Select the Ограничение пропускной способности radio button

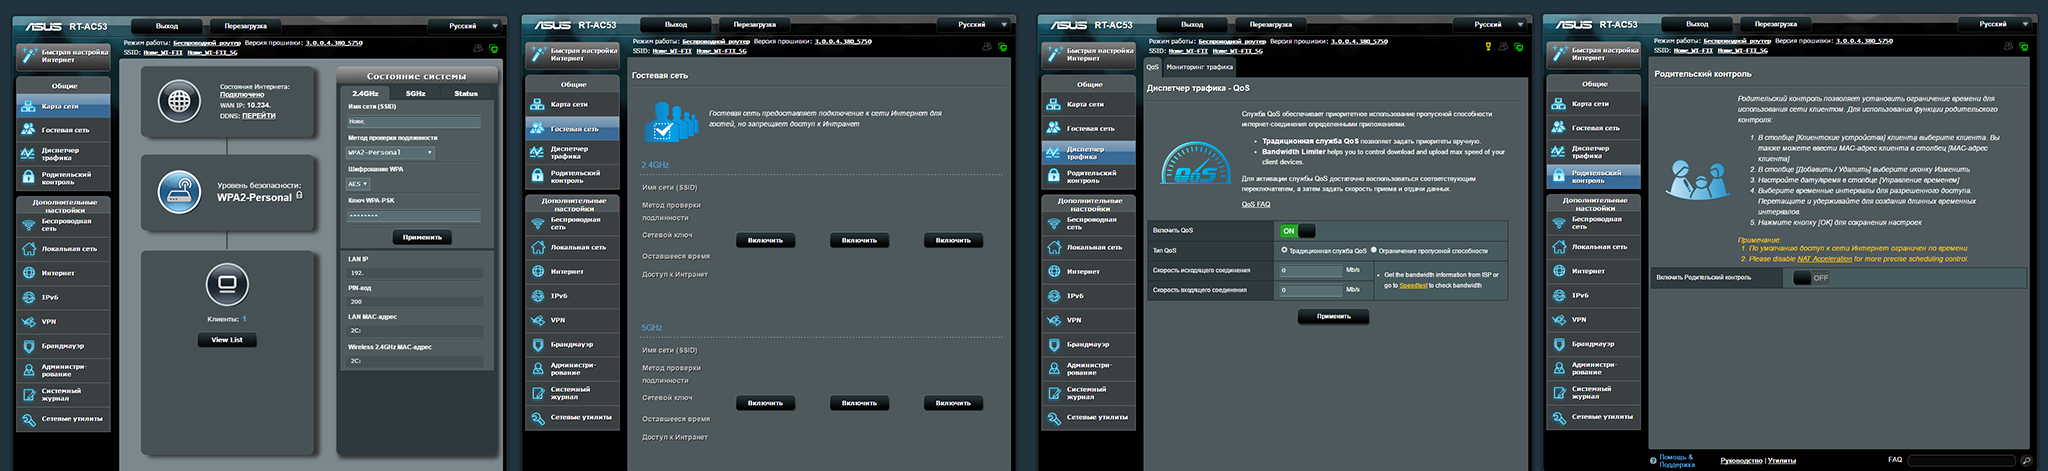click(x=1374, y=250)
